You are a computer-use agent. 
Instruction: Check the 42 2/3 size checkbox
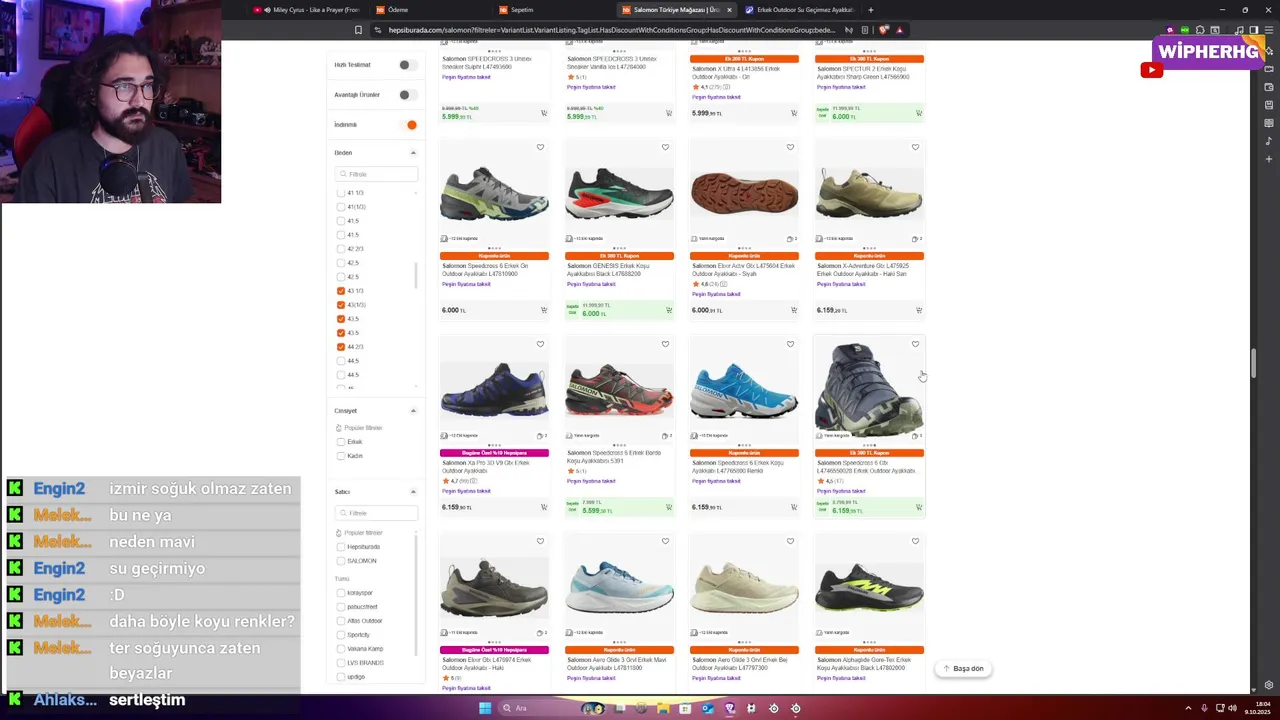341,249
